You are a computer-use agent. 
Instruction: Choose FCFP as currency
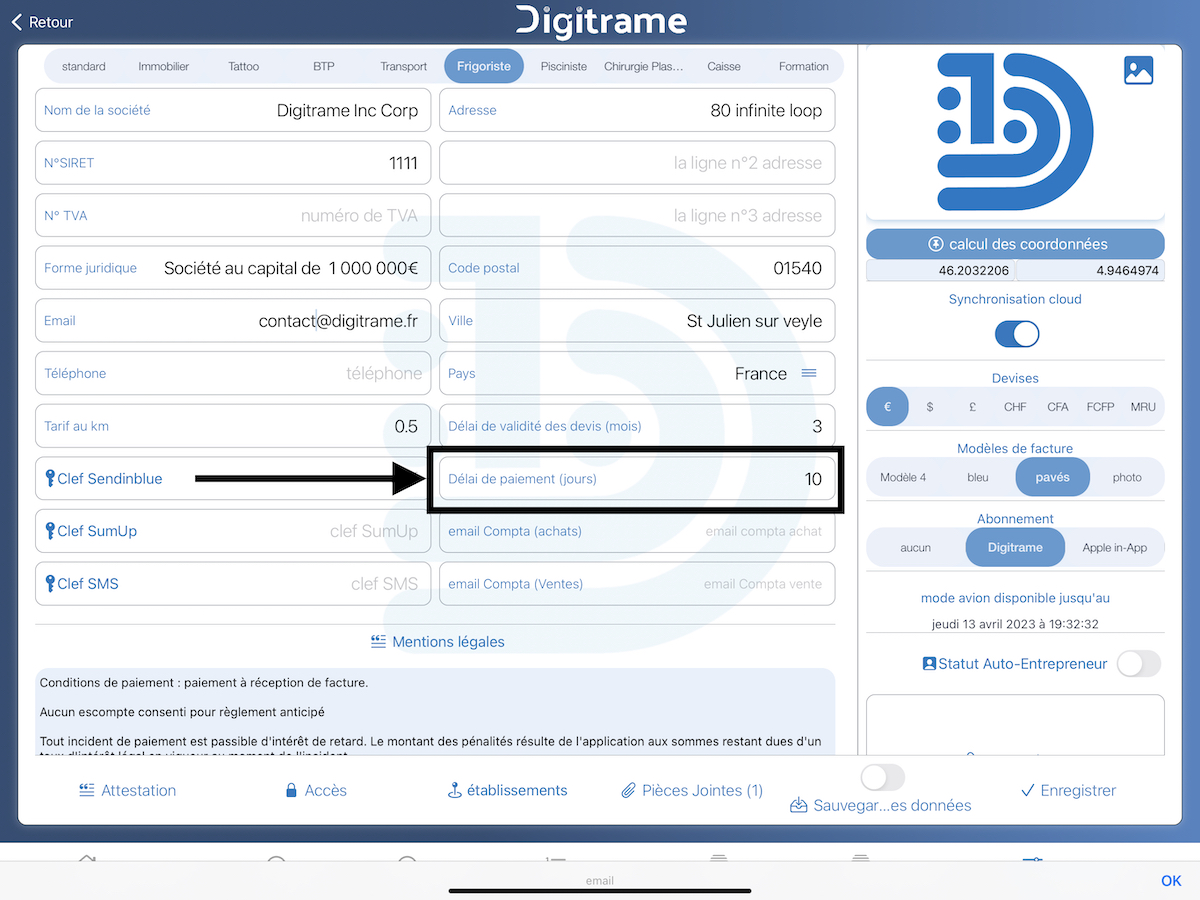[1101, 407]
